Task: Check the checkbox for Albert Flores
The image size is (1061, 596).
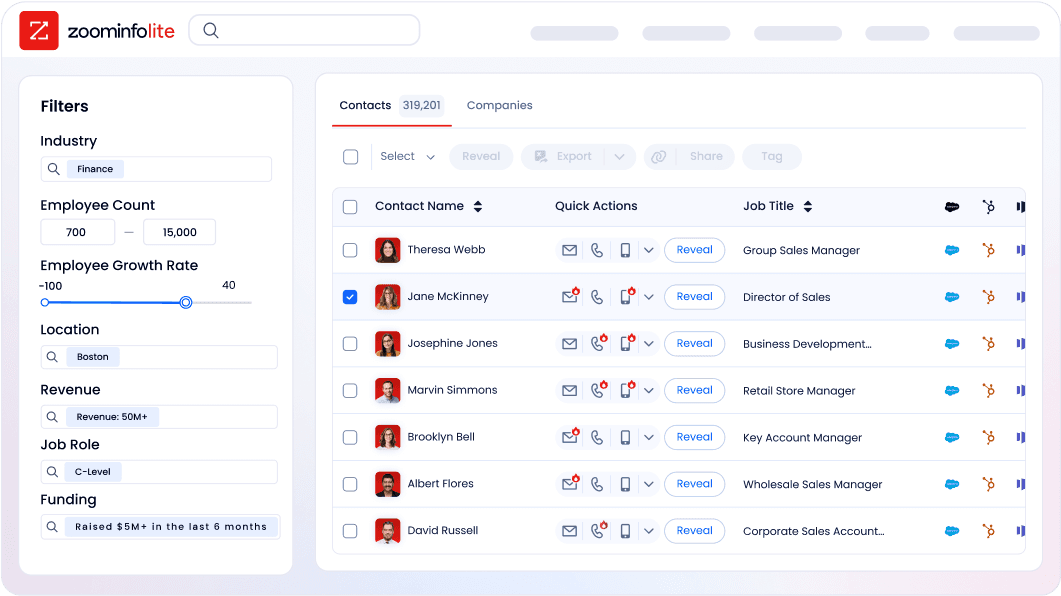Action: pos(350,484)
